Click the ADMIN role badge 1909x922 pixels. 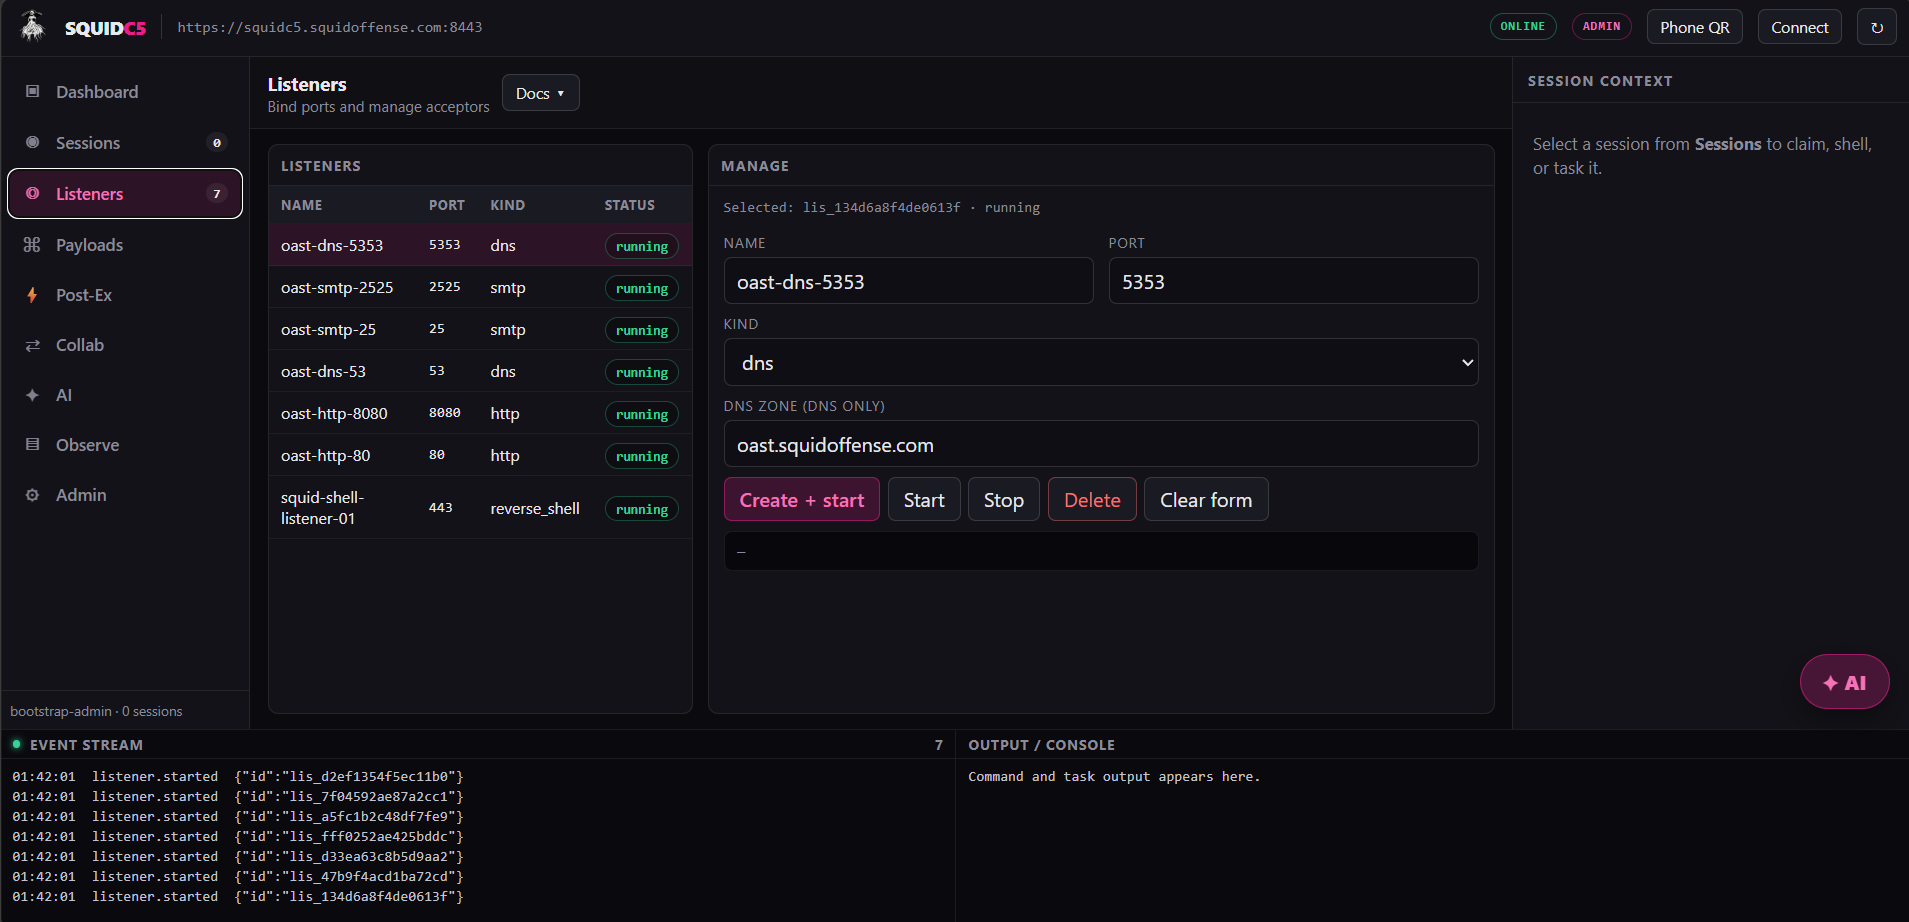[x=1601, y=26]
